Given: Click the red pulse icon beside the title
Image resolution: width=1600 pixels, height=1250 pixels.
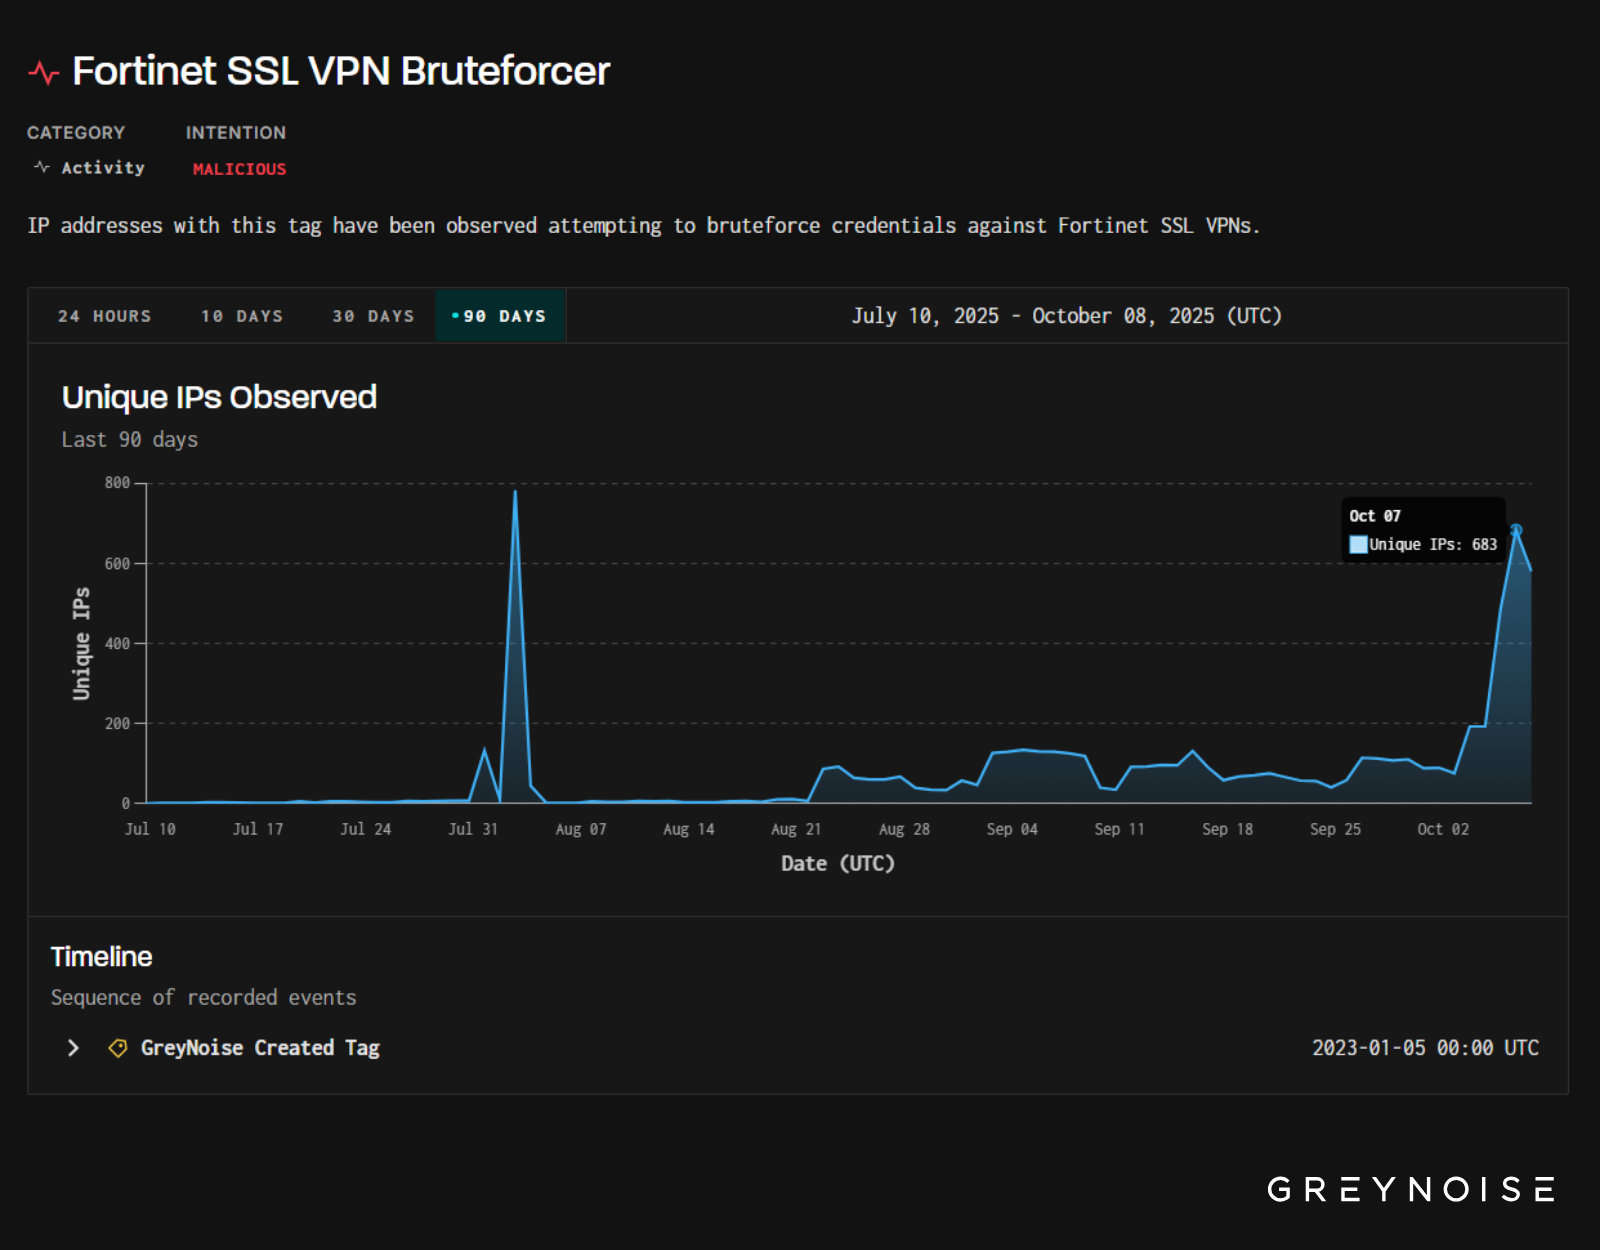Looking at the screenshot, I should pyautogui.click(x=43, y=73).
